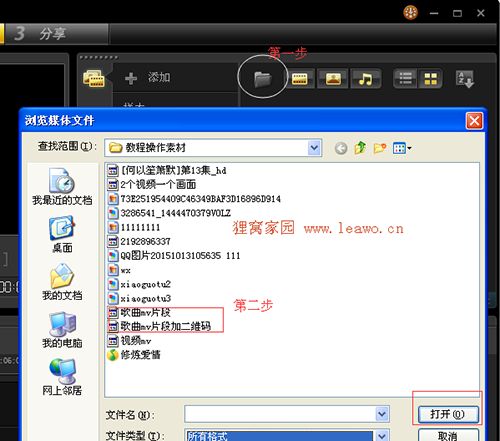This screenshot has height=441, width=500.
Task: Click the go back arrow in dialog
Action: 341,148
